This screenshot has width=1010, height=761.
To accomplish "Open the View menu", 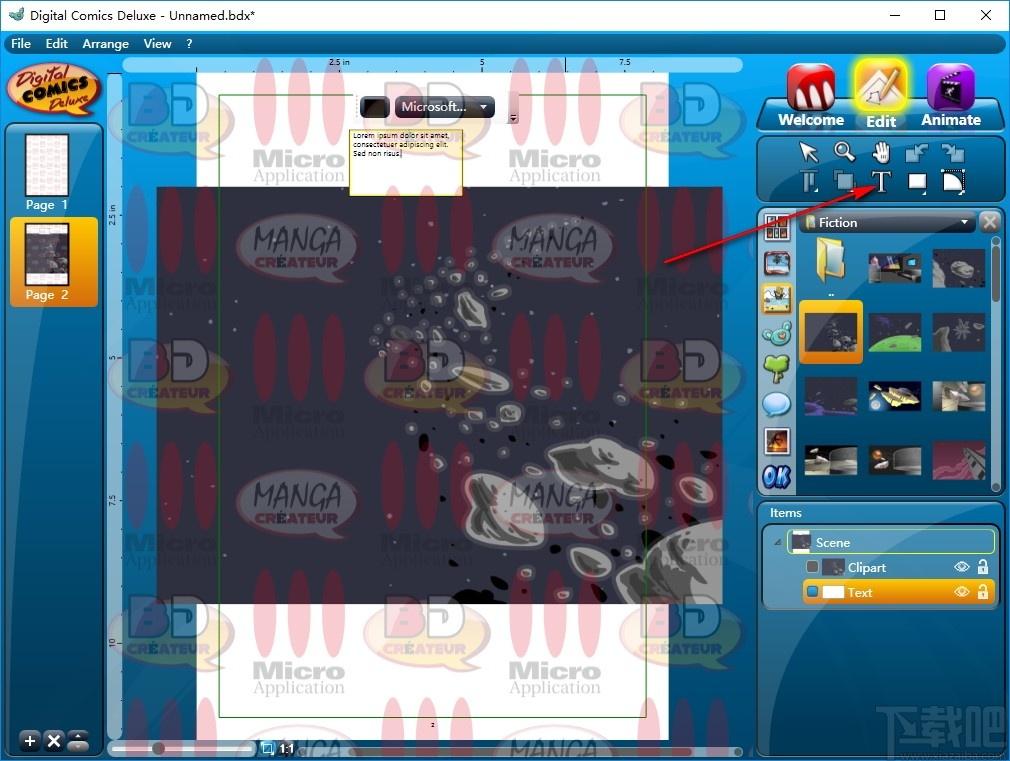I will [x=157, y=44].
